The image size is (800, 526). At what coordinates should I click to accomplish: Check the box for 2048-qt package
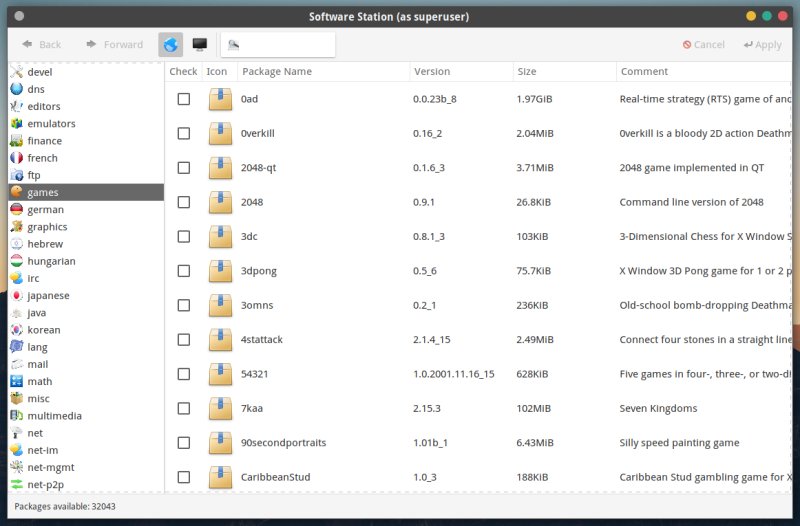click(183, 168)
